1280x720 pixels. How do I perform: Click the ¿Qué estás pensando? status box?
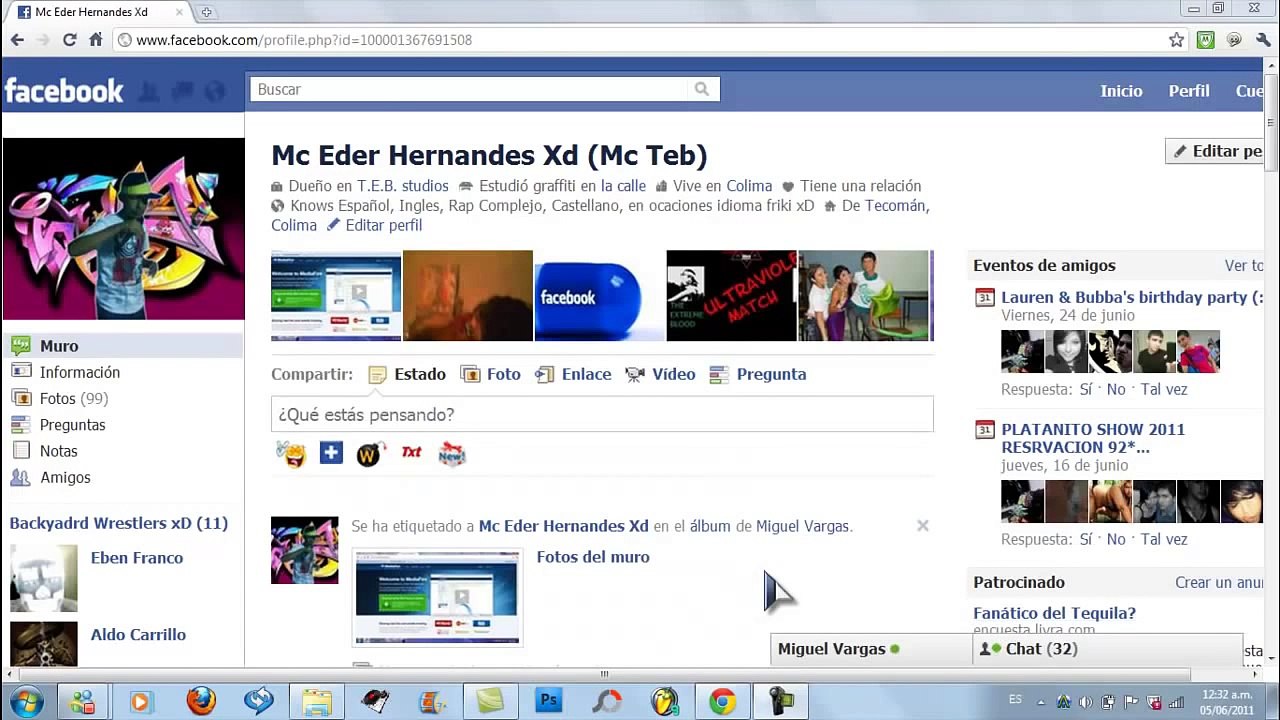click(602, 414)
